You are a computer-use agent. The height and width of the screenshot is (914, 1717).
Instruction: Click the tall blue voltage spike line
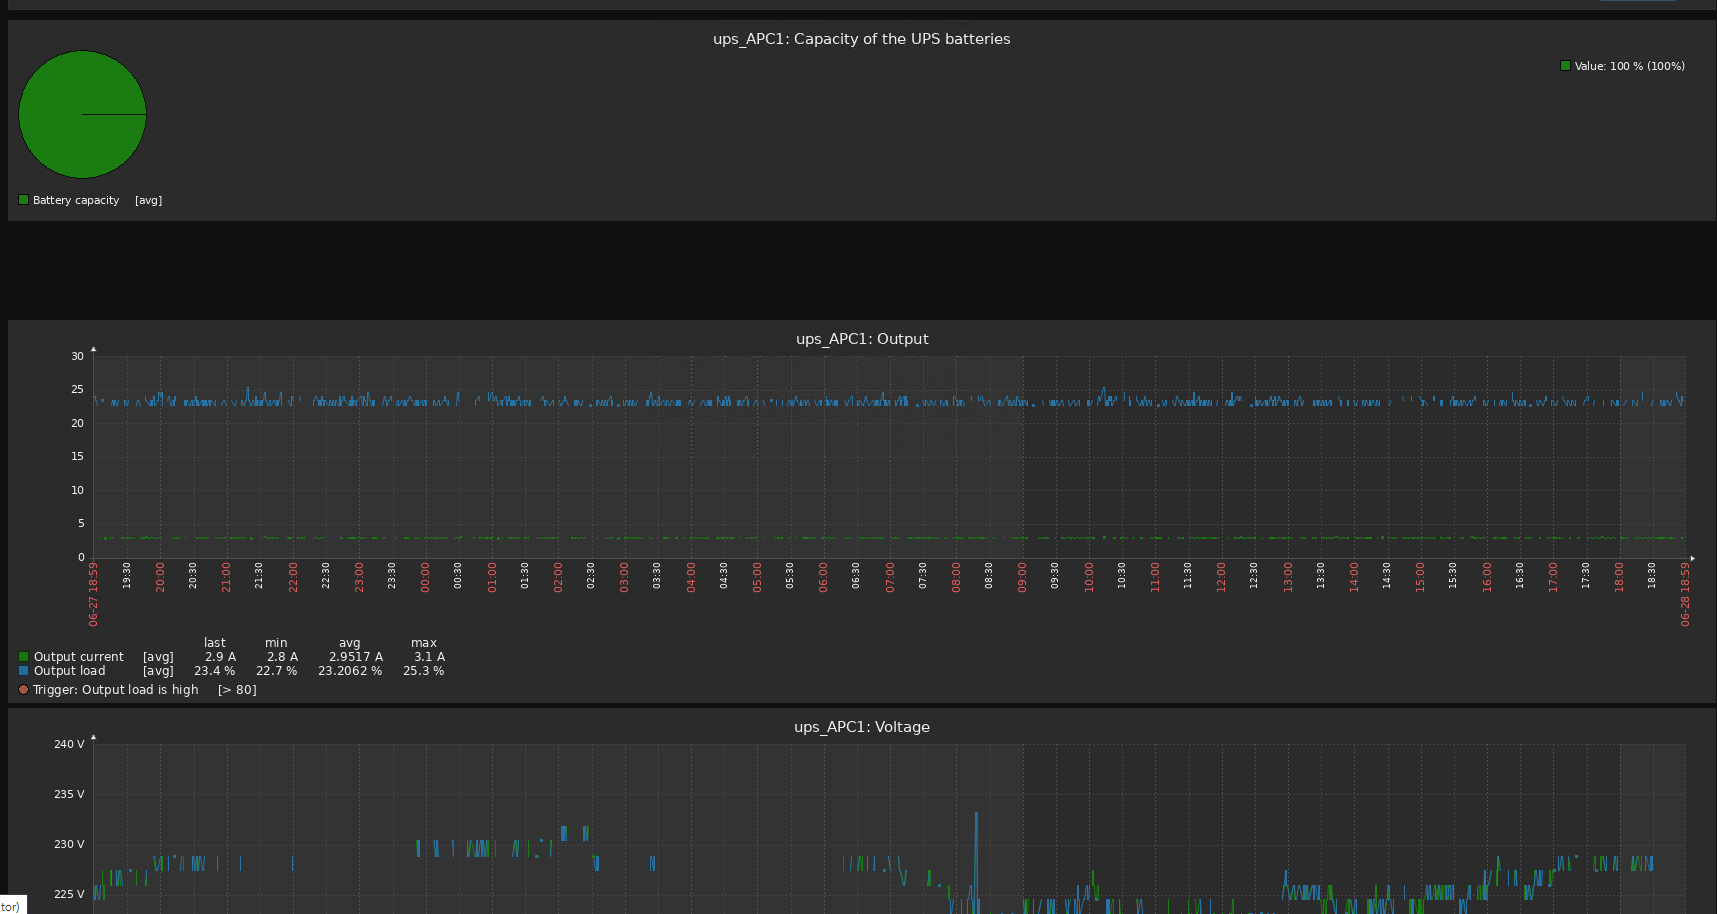pos(976,850)
